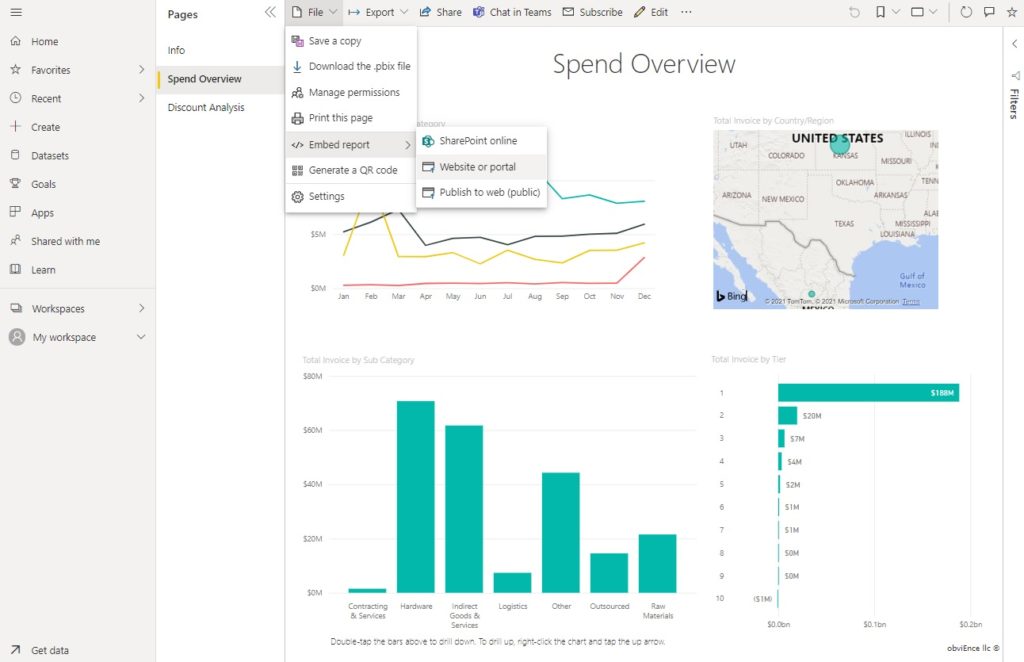Collapse the Pages pane
The width and height of the screenshot is (1024, 662).
pos(269,13)
